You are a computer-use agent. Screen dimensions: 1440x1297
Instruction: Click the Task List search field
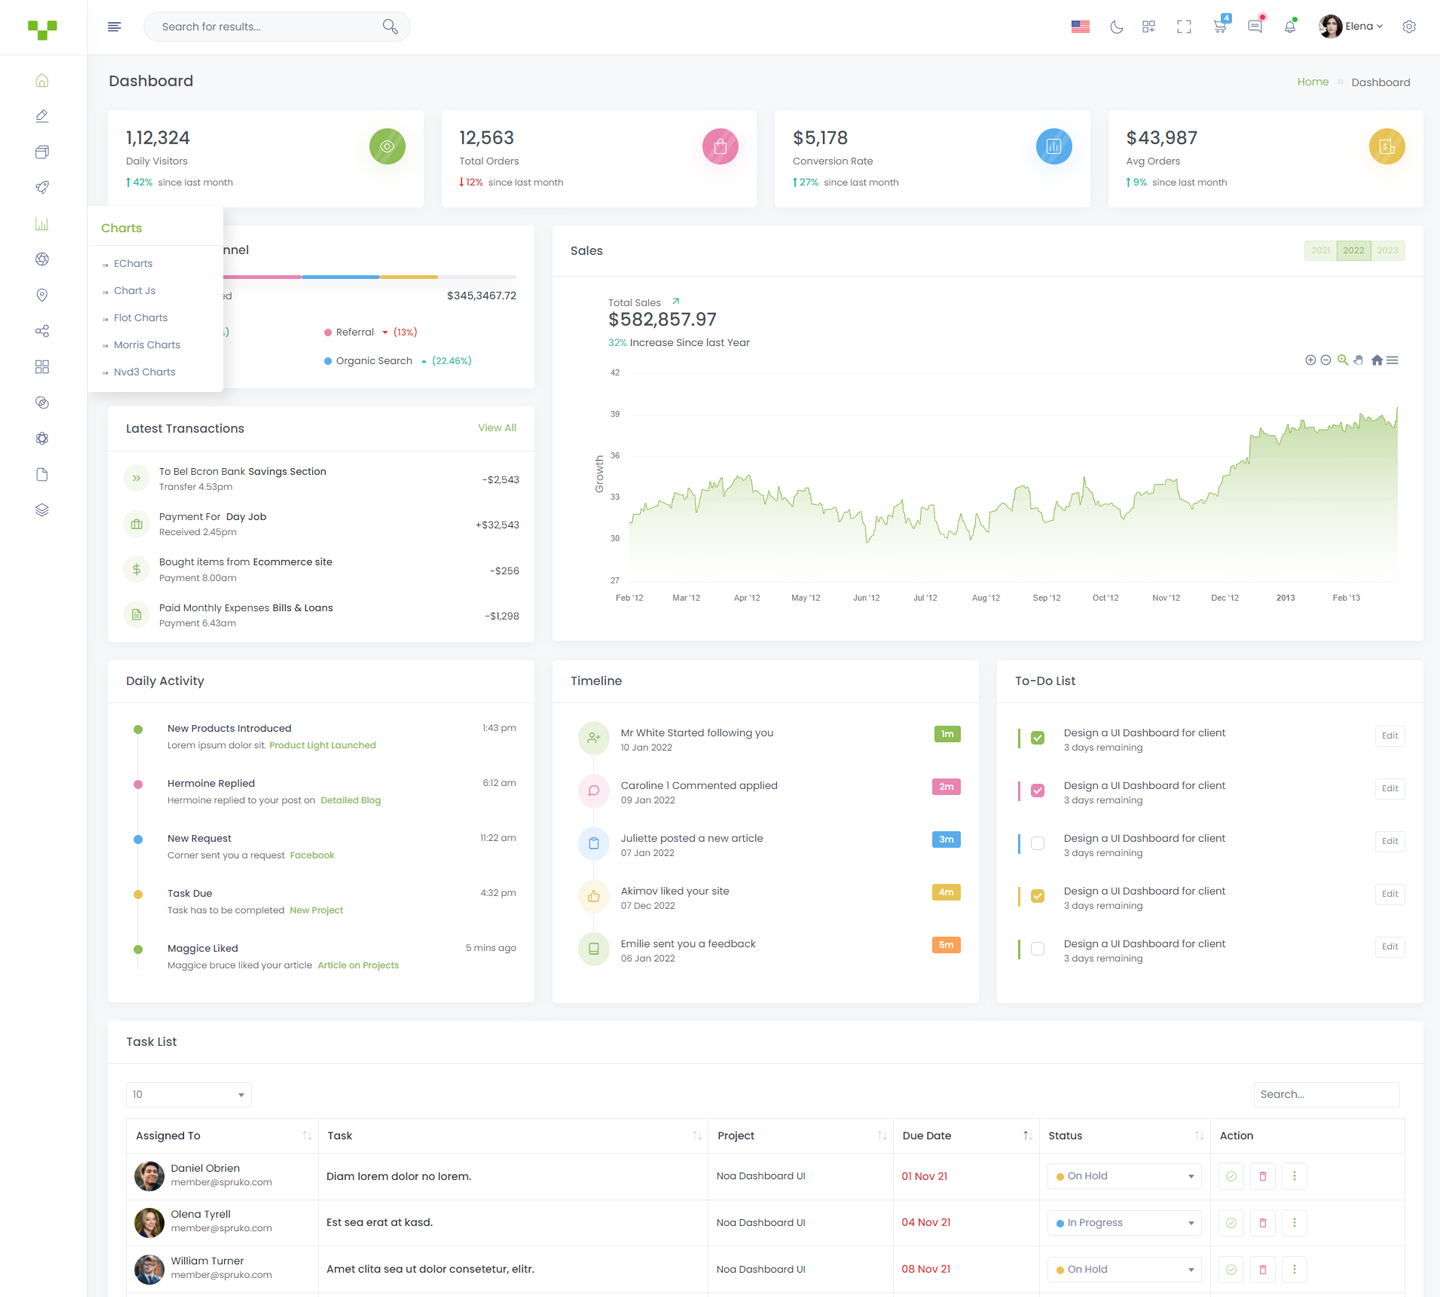(x=1325, y=1094)
